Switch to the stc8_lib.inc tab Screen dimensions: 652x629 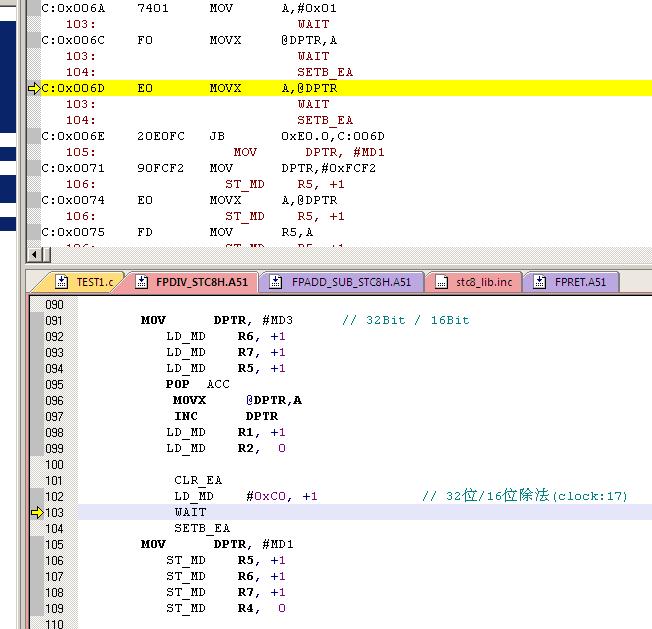click(474, 282)
